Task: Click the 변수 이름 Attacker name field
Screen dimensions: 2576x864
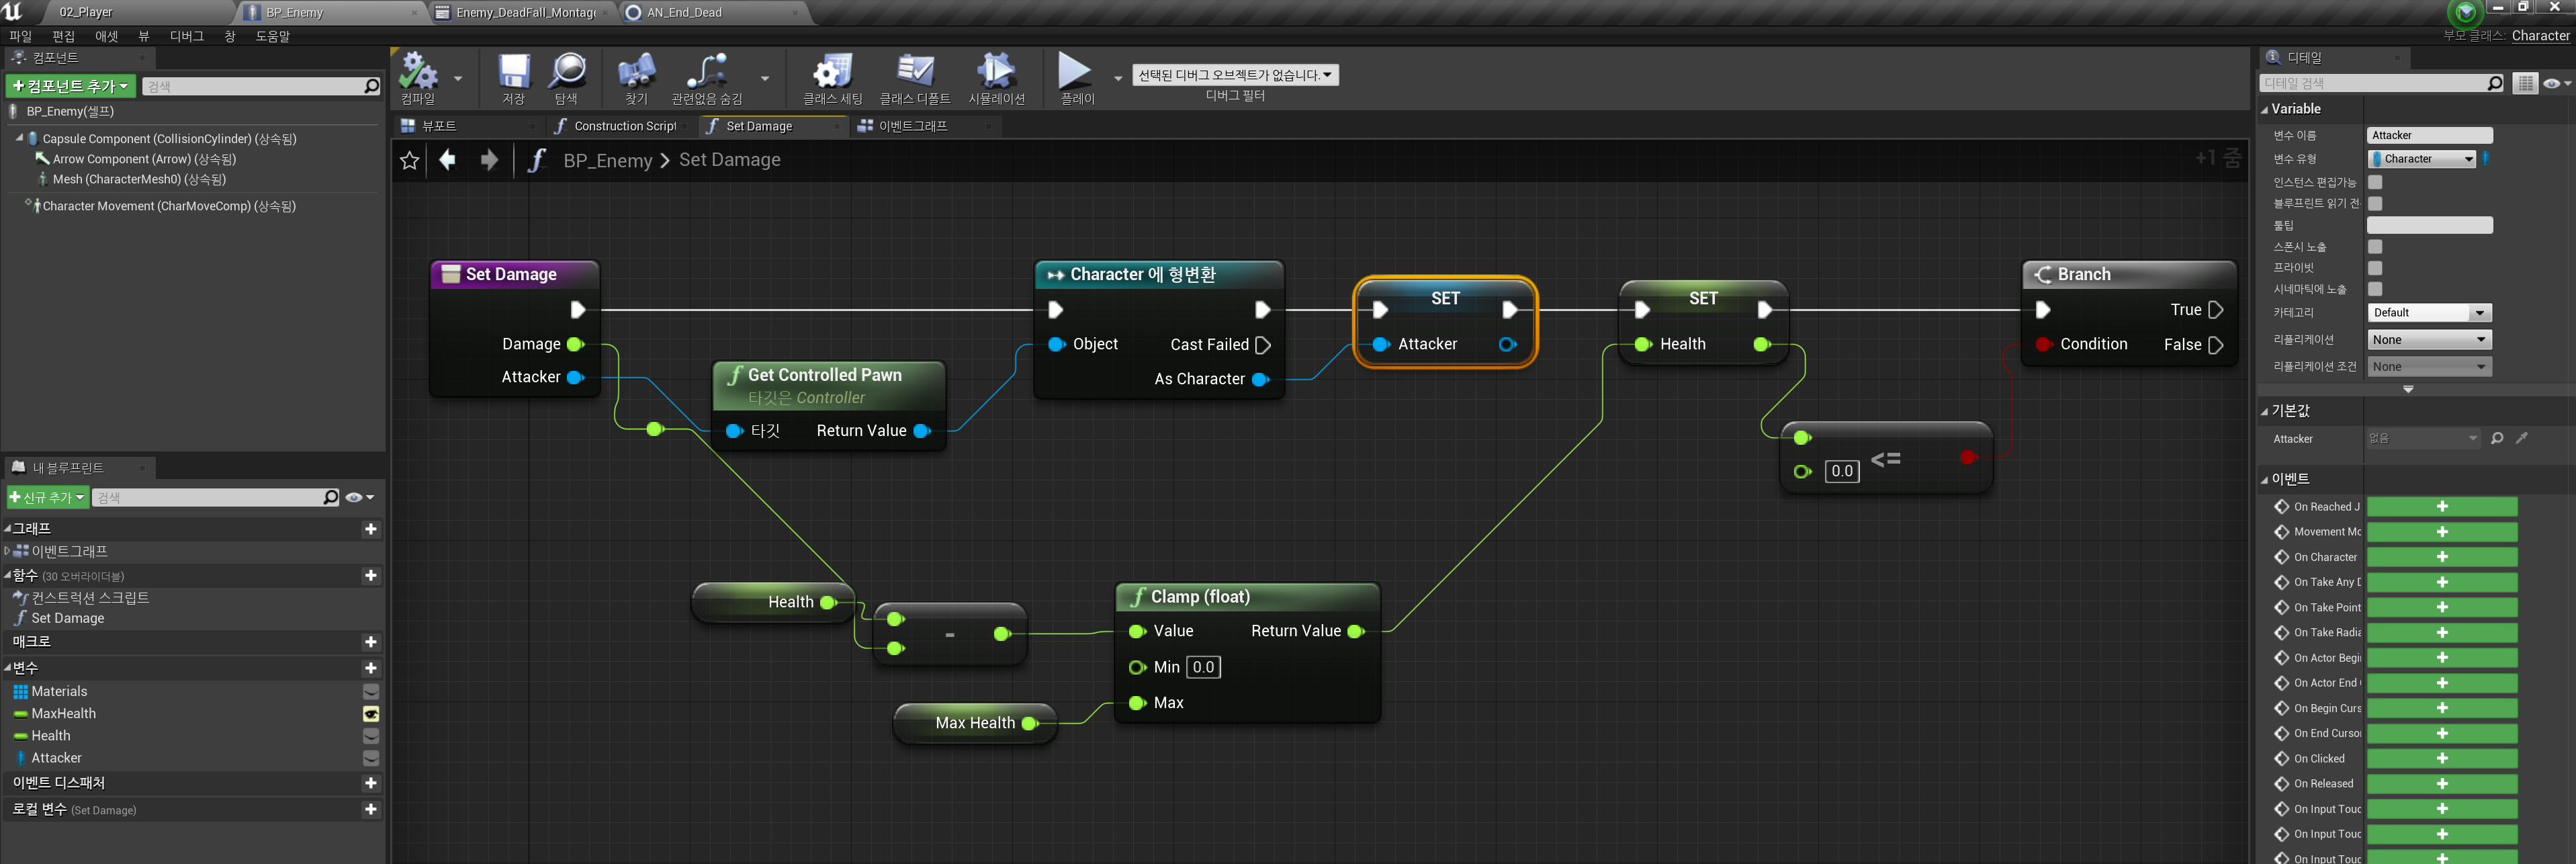Action: (x=2429, y=135)
